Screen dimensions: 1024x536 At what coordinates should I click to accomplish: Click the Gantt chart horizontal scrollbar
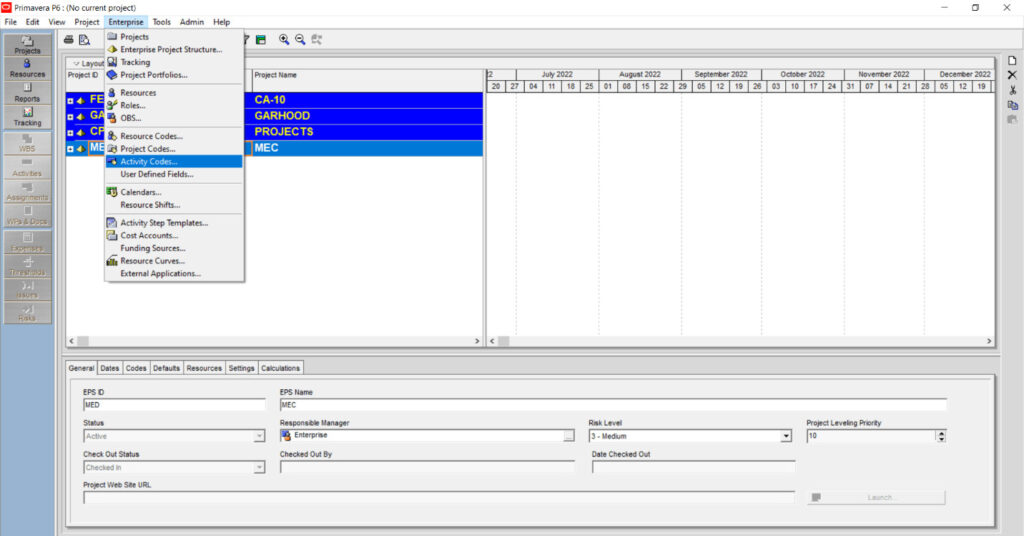[x=741, y=341]
